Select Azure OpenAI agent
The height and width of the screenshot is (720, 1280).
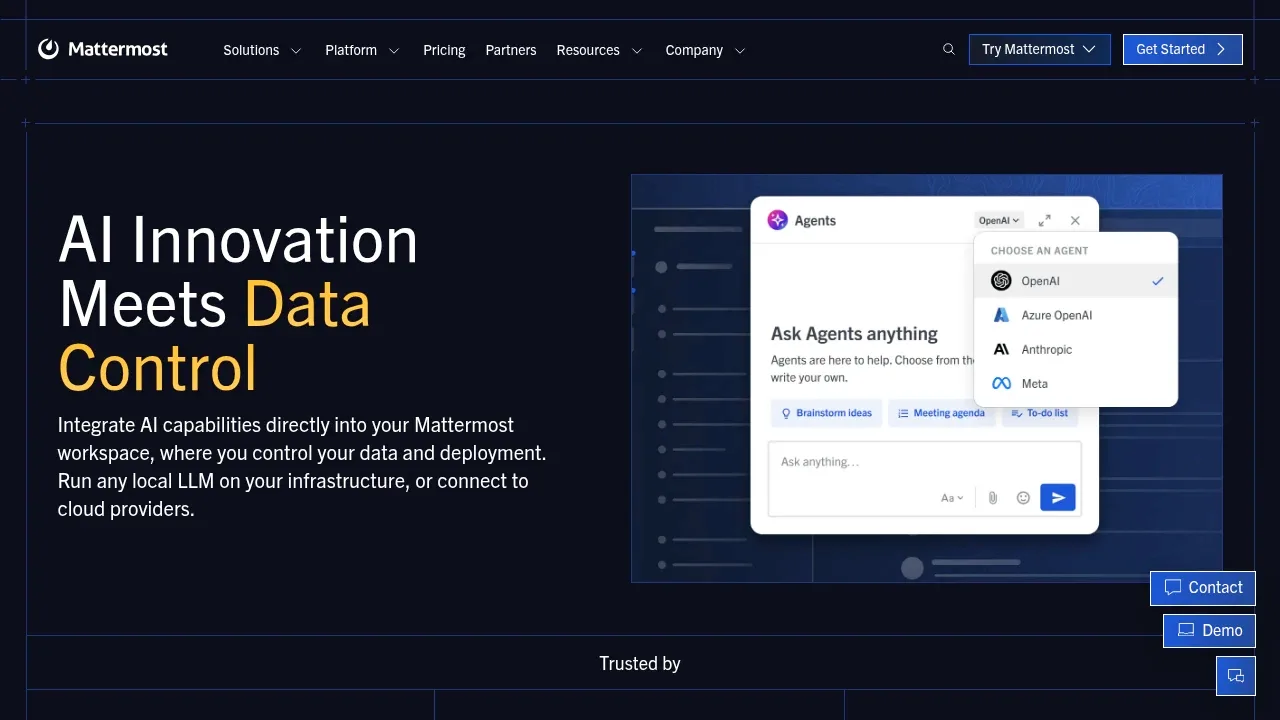pyautogui.click(x=1075, y=315)
